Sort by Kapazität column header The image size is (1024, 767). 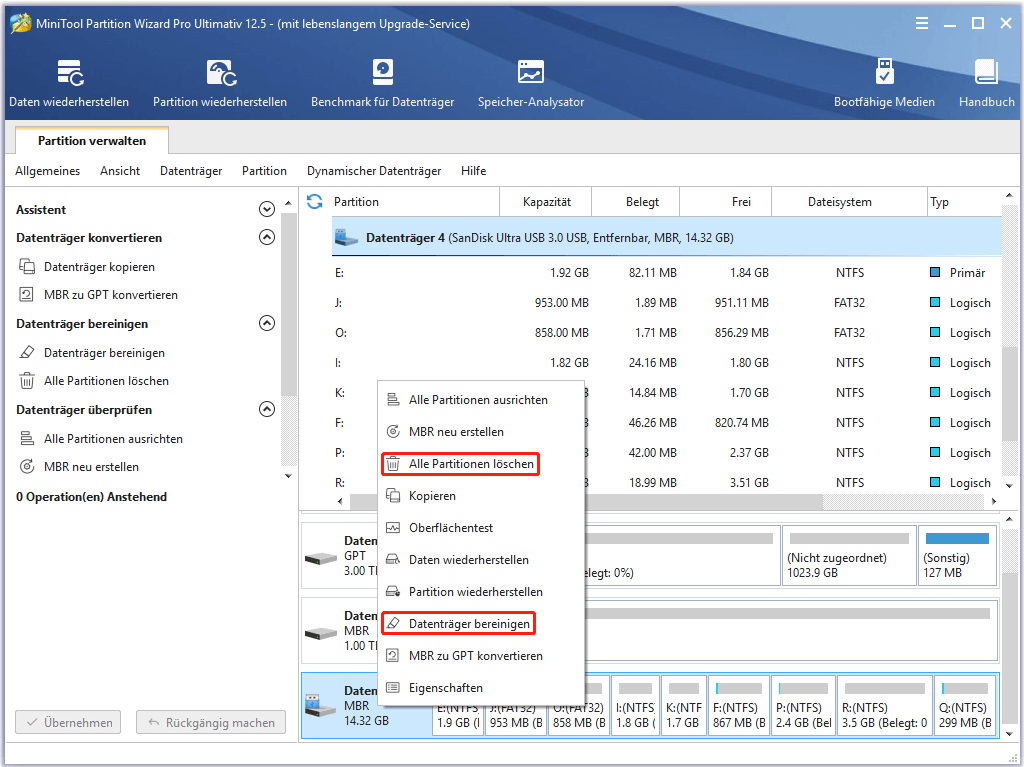tap(546, 202)
